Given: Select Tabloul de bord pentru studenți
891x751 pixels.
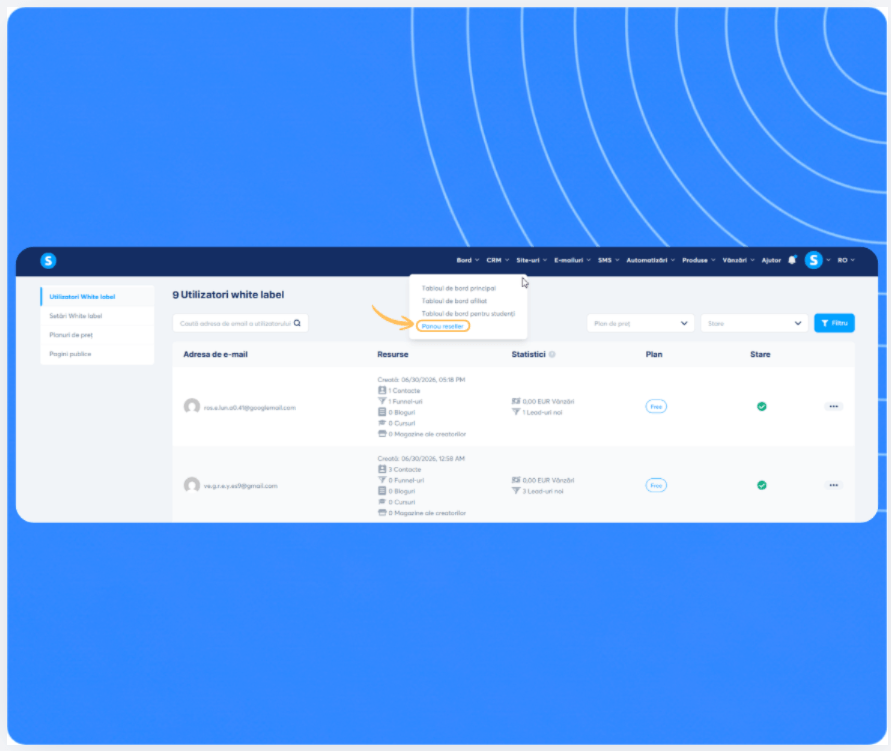Looking at the screenshot, I should (468, 314).
